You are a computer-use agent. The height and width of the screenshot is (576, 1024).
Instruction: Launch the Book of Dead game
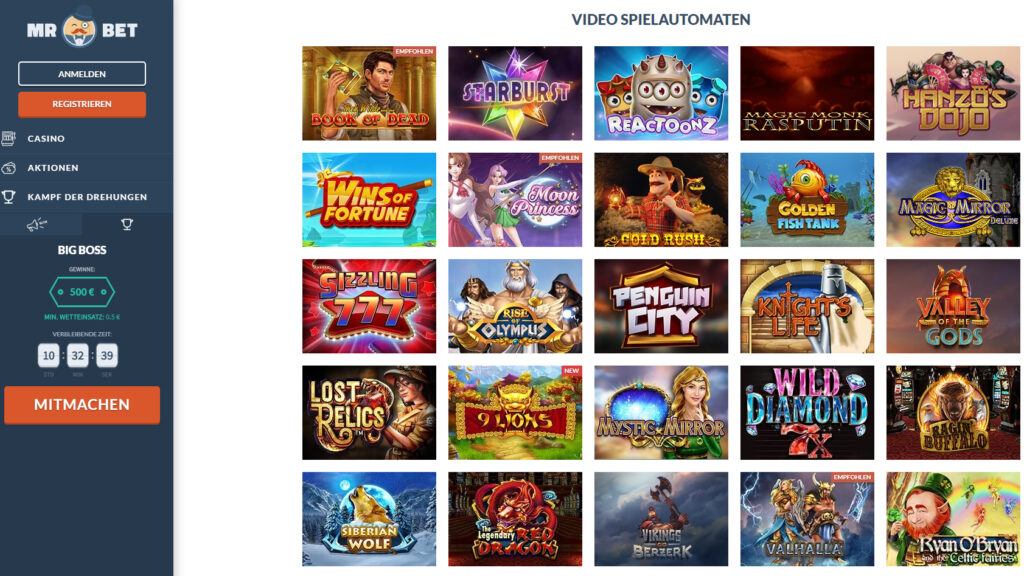369,93
